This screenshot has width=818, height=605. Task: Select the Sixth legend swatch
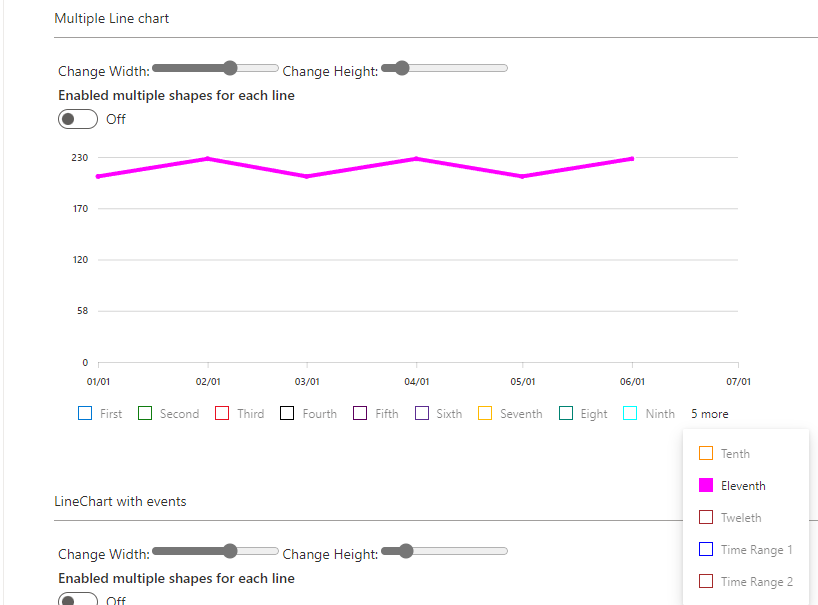coord(438,413)
